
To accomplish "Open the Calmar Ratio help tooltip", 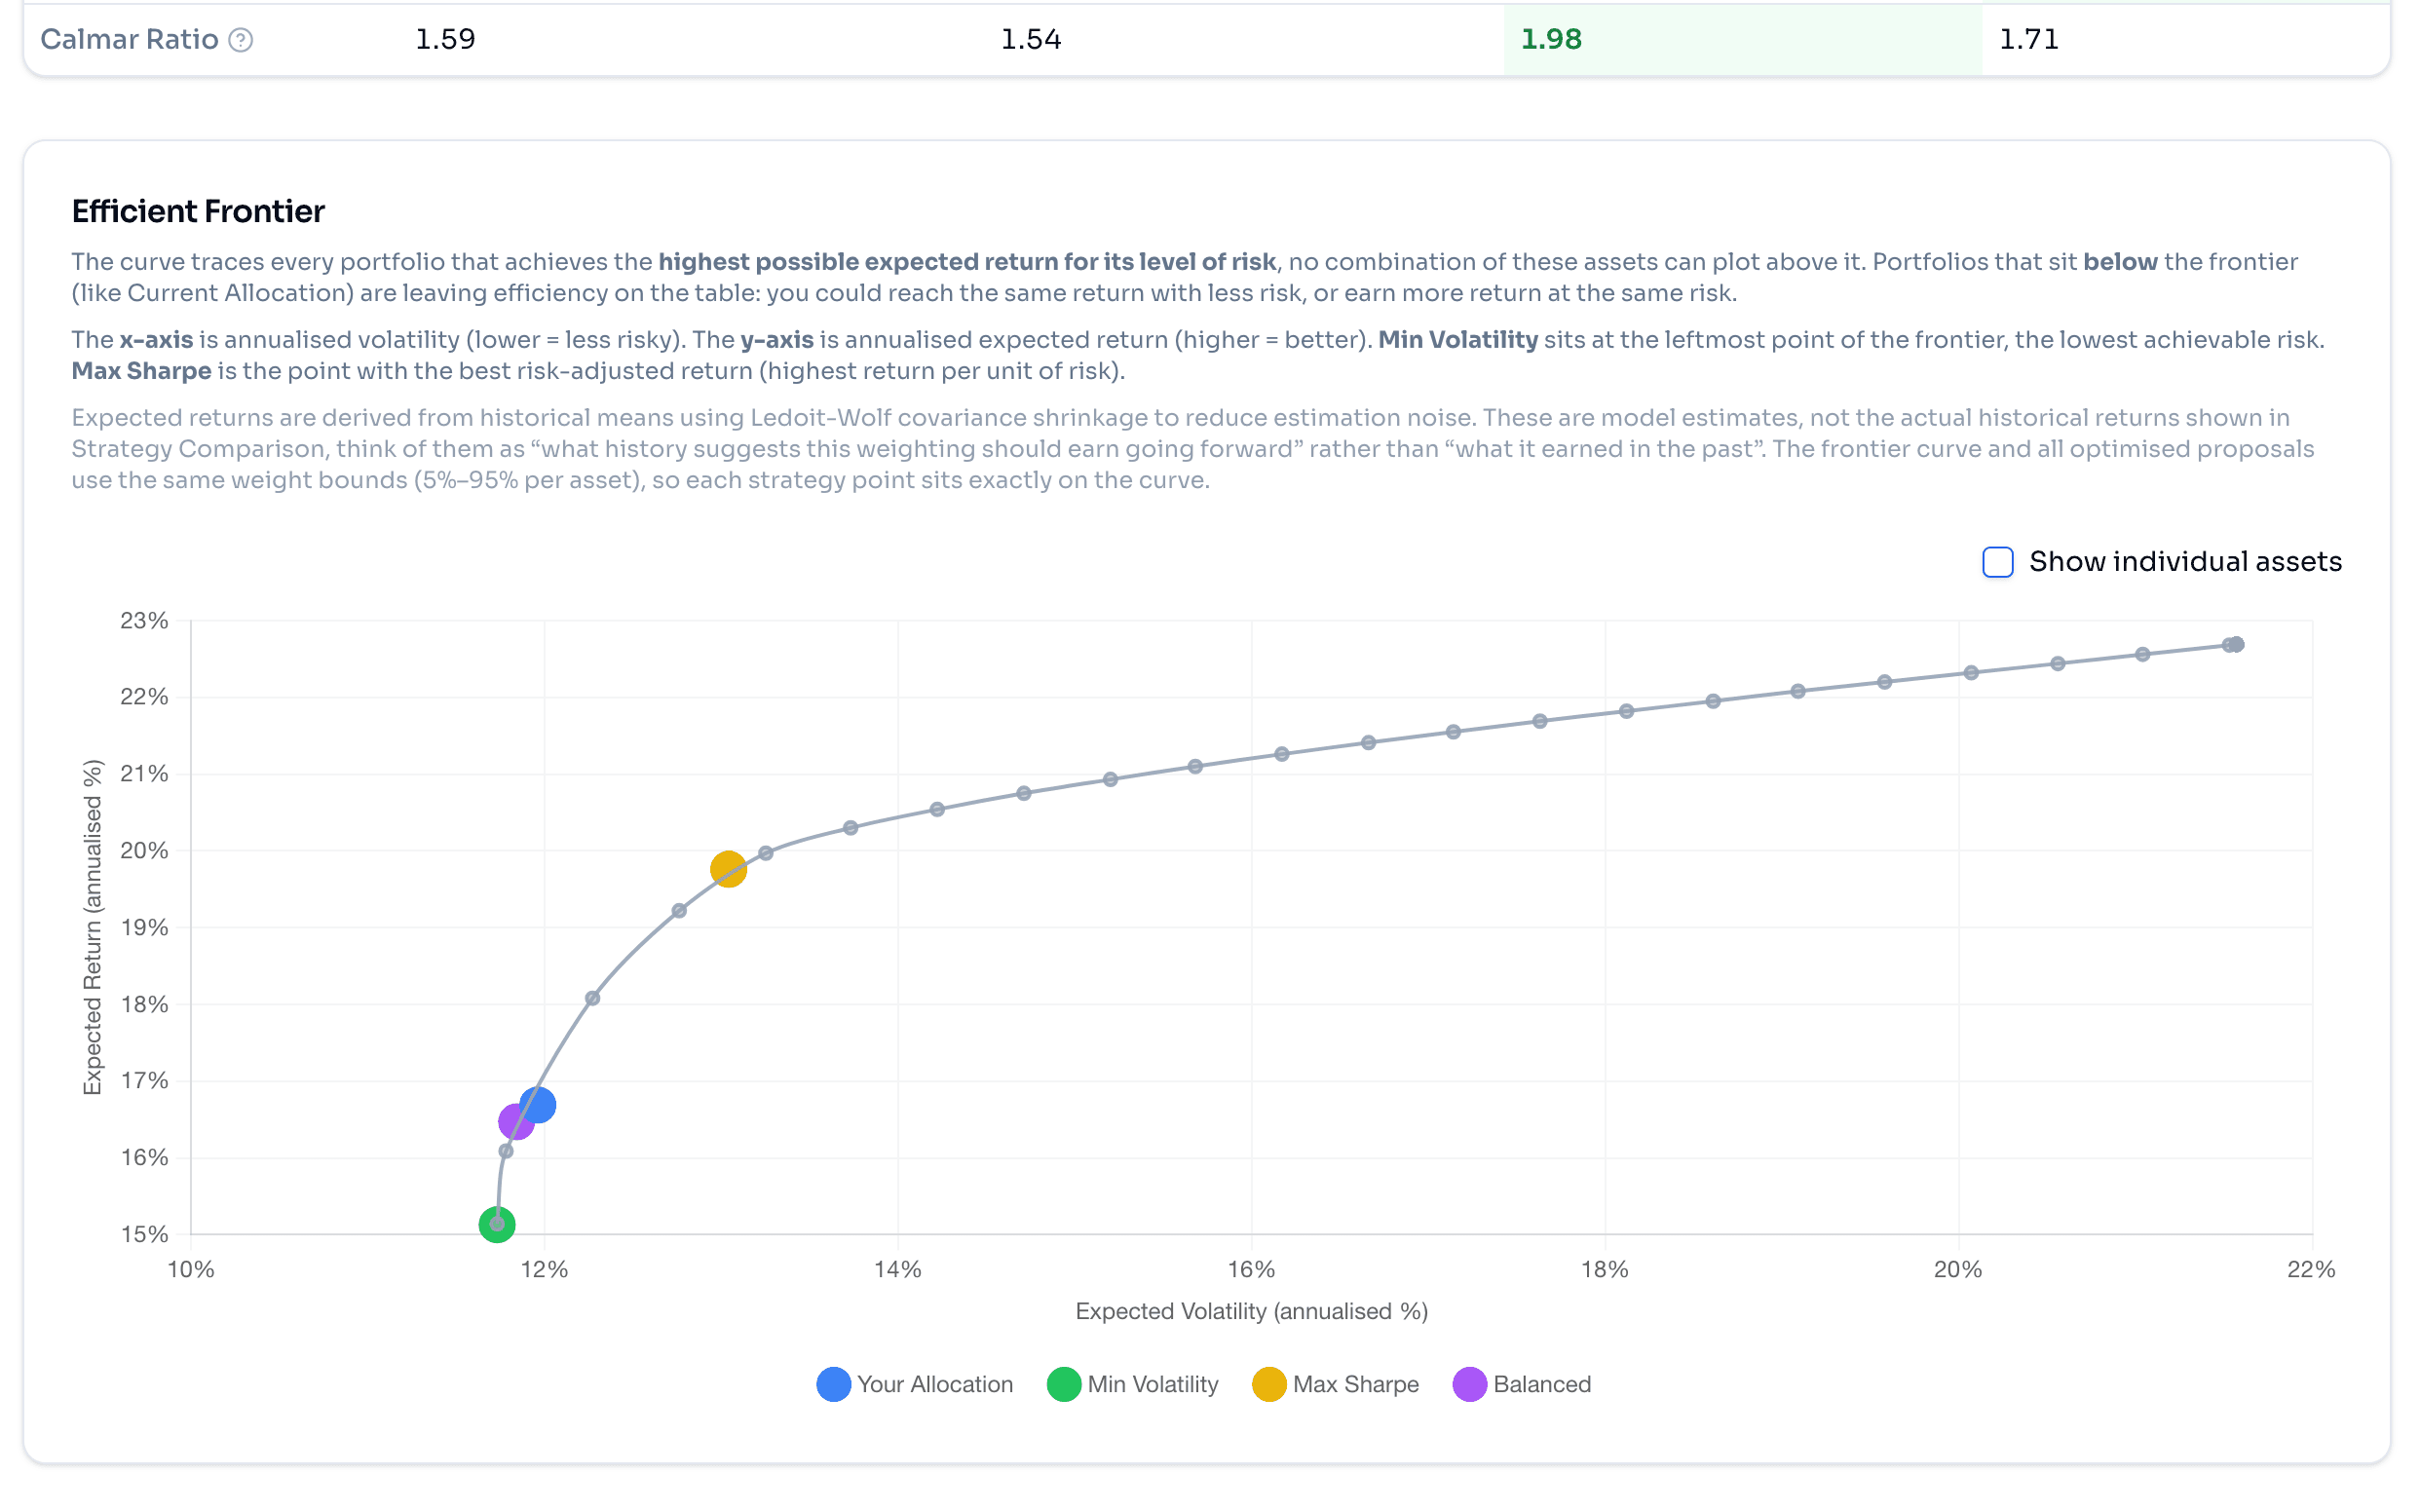I will tap(240, 40).
